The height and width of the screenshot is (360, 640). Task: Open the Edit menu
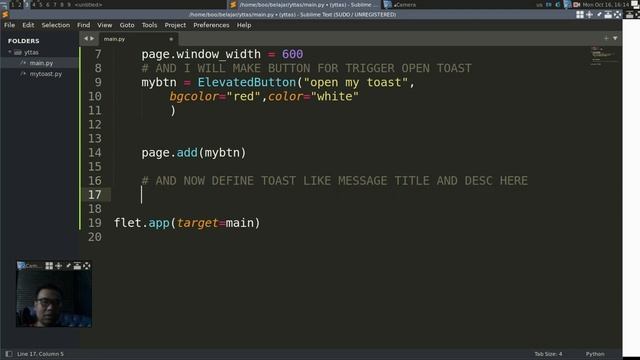click(28, 25)
